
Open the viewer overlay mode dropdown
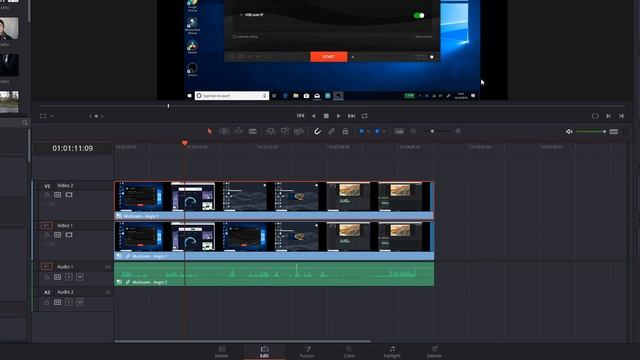click(x=52, y=116)
